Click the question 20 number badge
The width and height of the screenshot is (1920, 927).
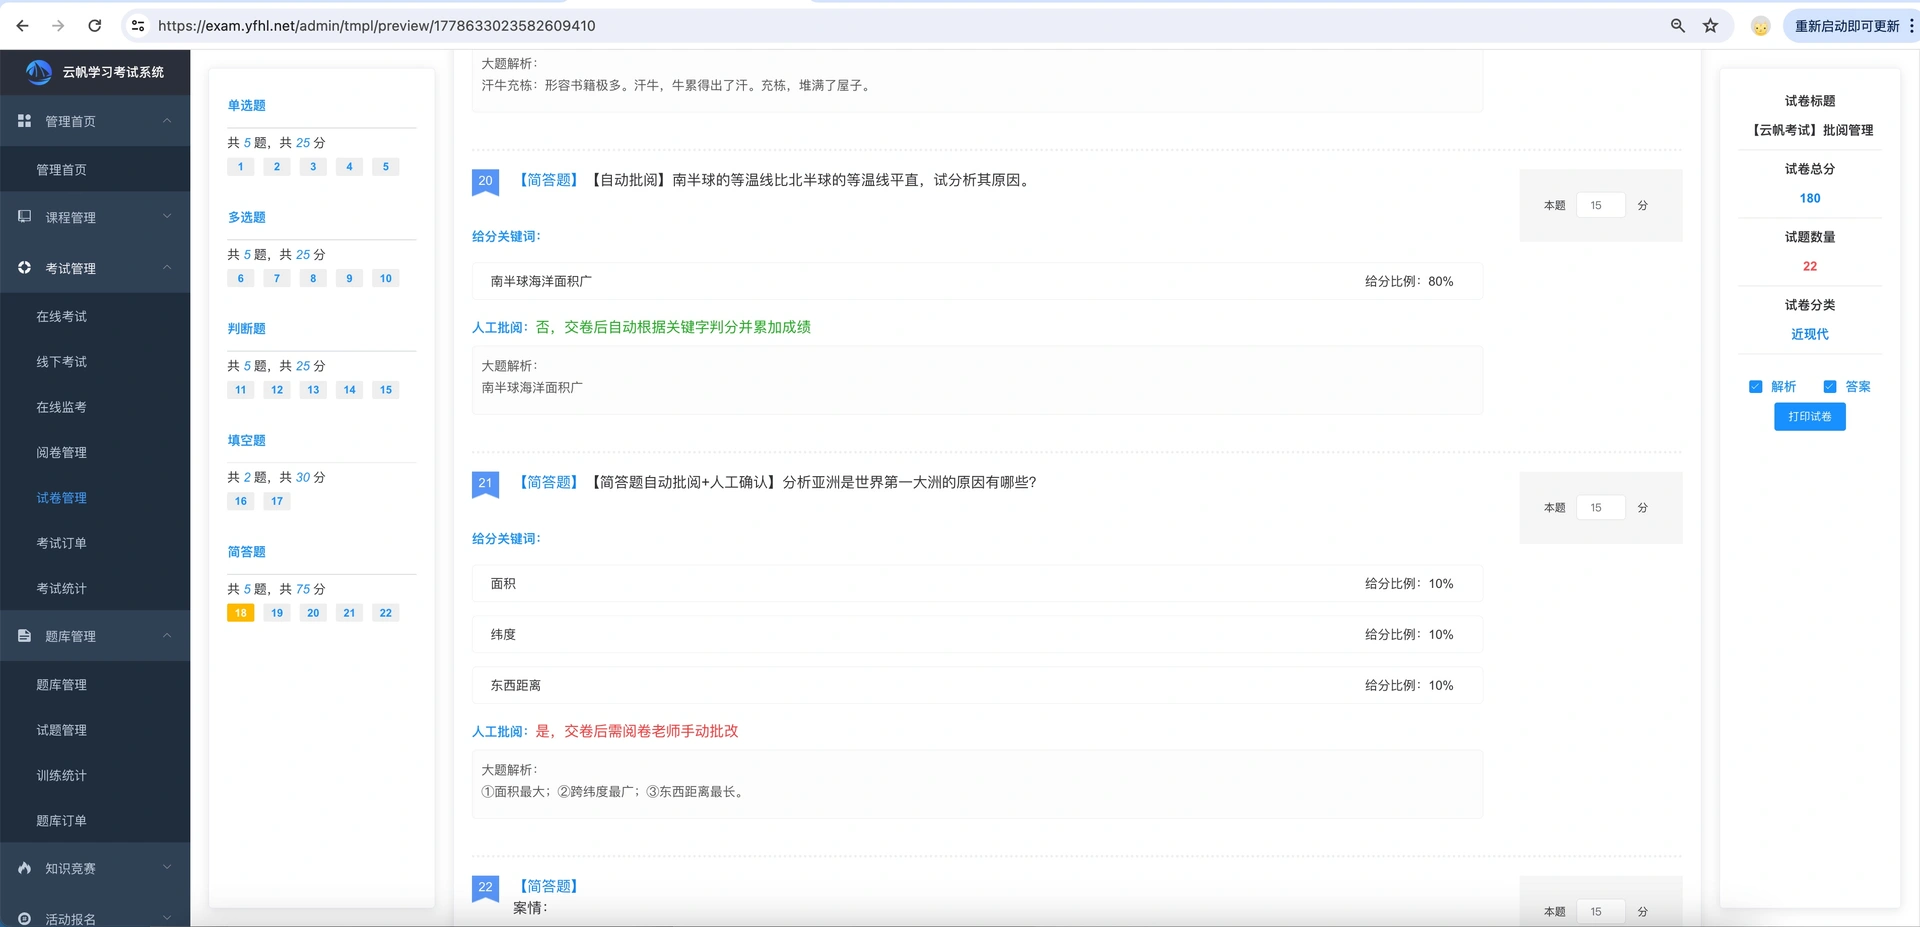(485, 181)
